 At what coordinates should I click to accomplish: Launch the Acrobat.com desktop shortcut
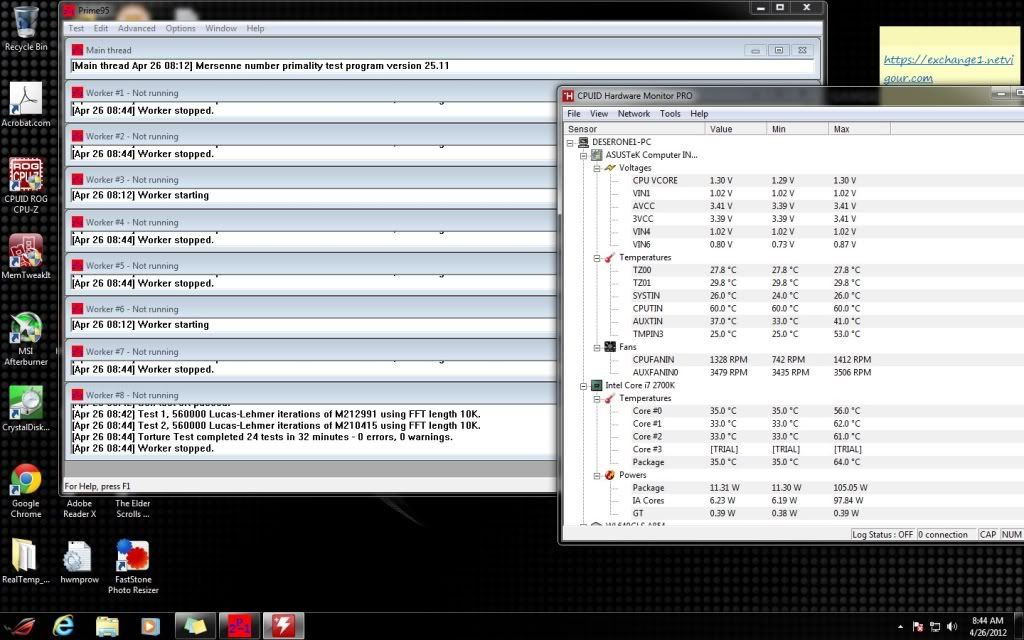click(x=26, y=104)
